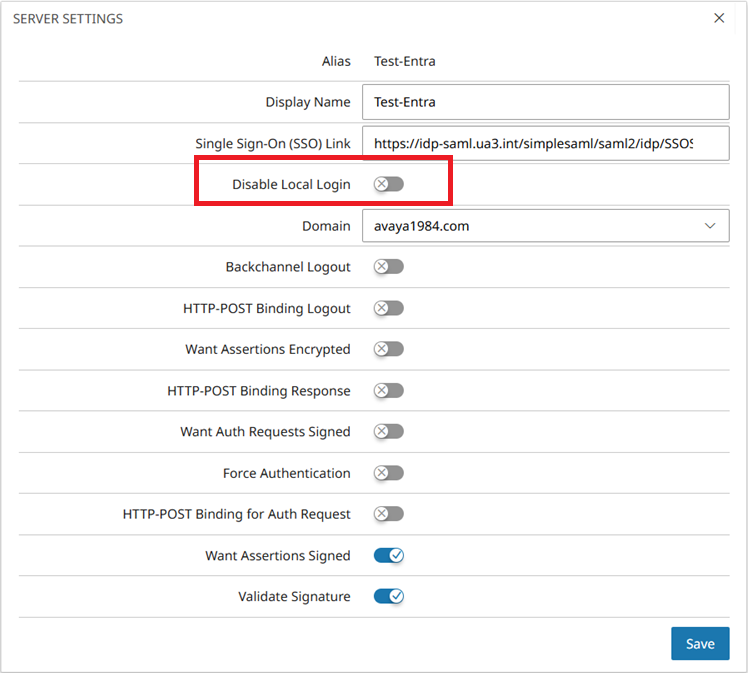
Task: Expand Domain list using chevron arrow
Action: click(710, 226)
